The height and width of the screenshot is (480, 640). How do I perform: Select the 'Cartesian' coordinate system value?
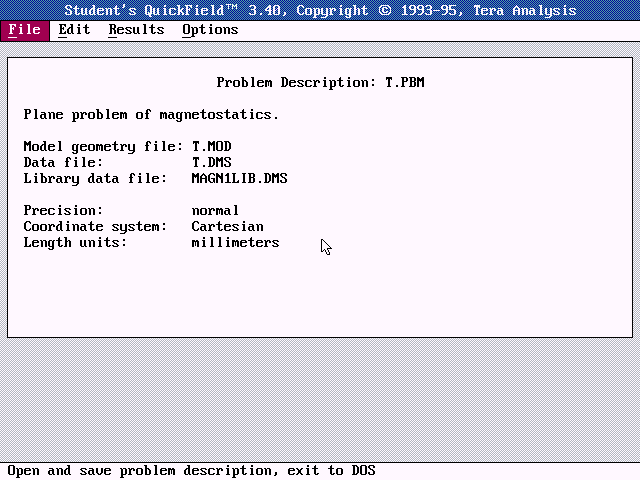pyautogui.click(x=228, y=227)
